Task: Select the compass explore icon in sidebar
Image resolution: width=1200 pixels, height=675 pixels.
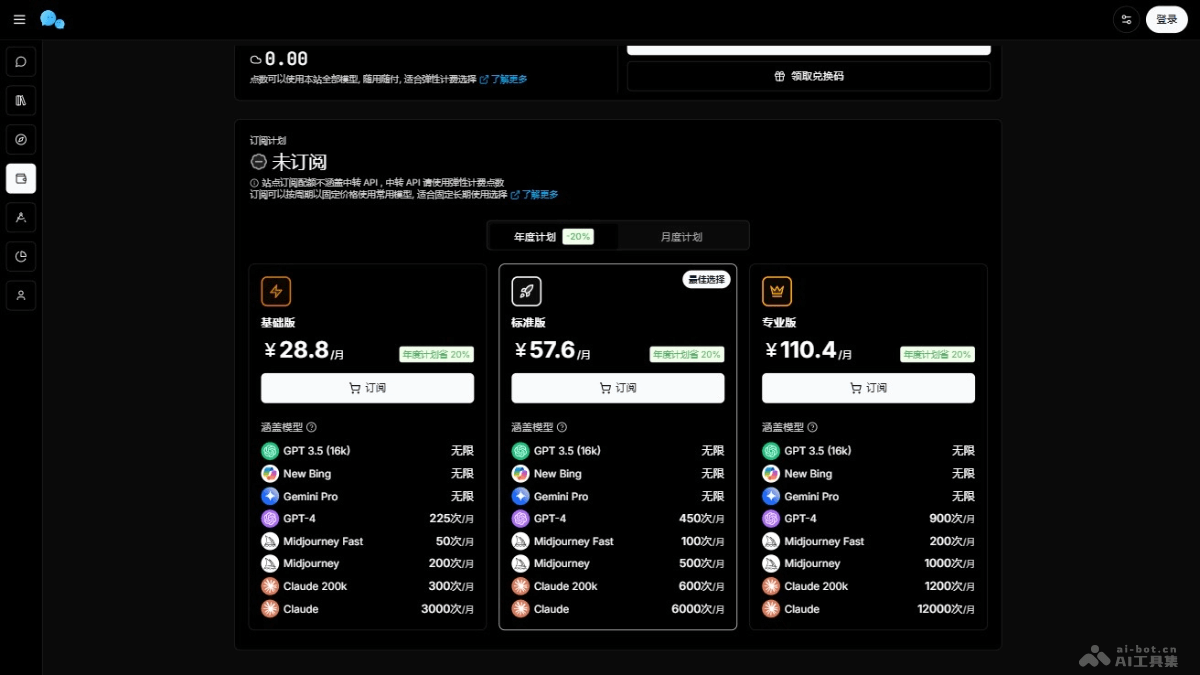Action: click(21, 139)
